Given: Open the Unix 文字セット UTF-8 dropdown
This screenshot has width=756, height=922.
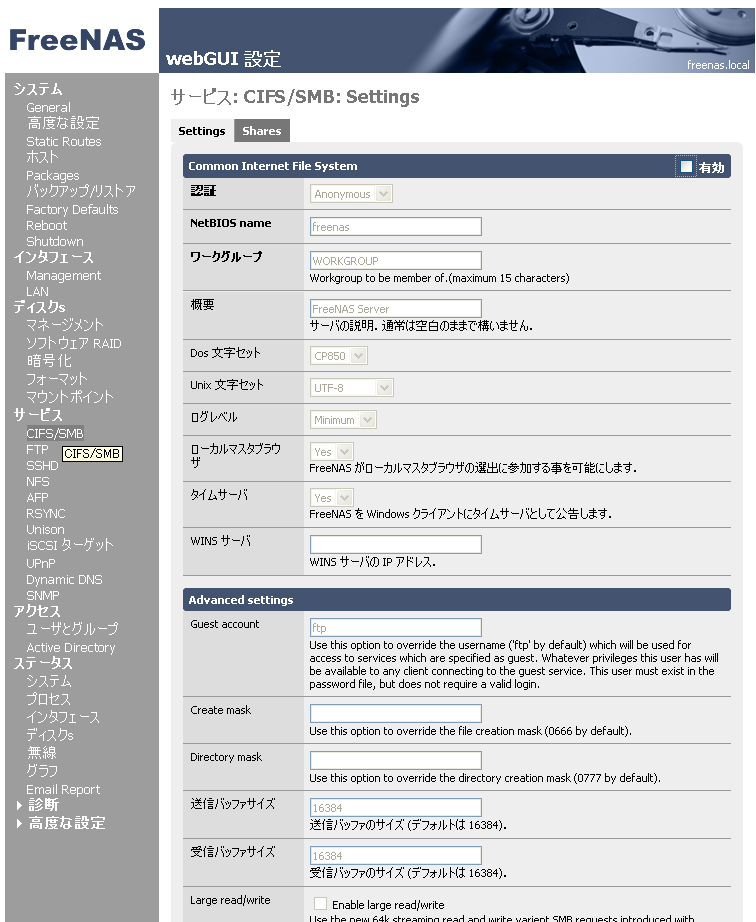Looking at the screenshot, I should (x=352, y=388).
